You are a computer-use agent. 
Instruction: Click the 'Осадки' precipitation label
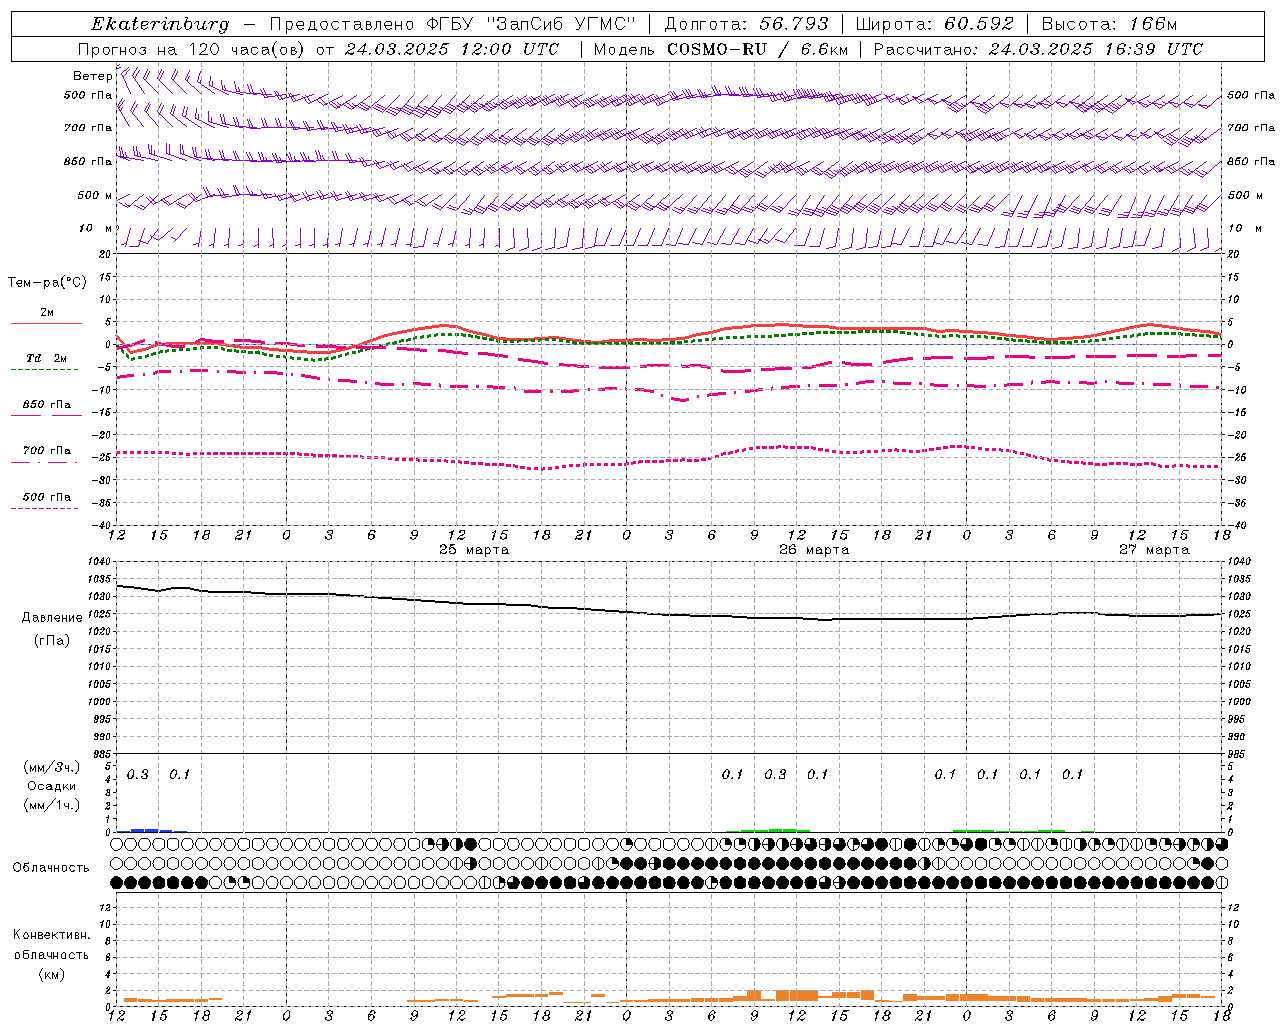52,787
